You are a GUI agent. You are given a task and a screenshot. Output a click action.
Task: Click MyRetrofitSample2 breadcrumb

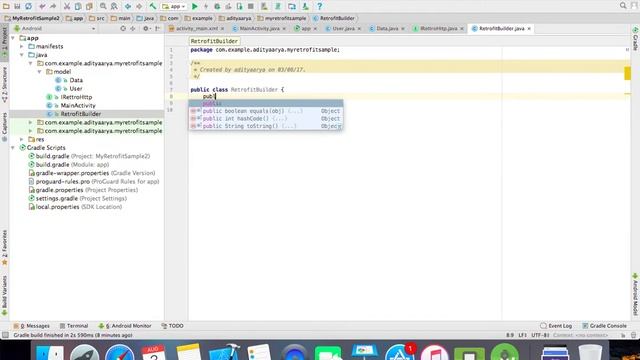tap(32, 18)
